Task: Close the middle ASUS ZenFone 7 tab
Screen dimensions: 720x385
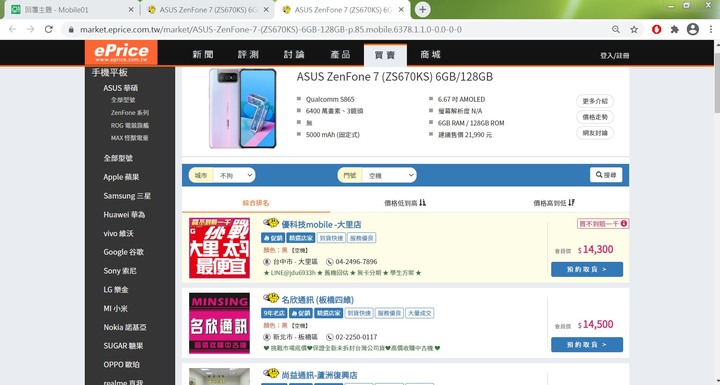Action: tap(267, 10)
